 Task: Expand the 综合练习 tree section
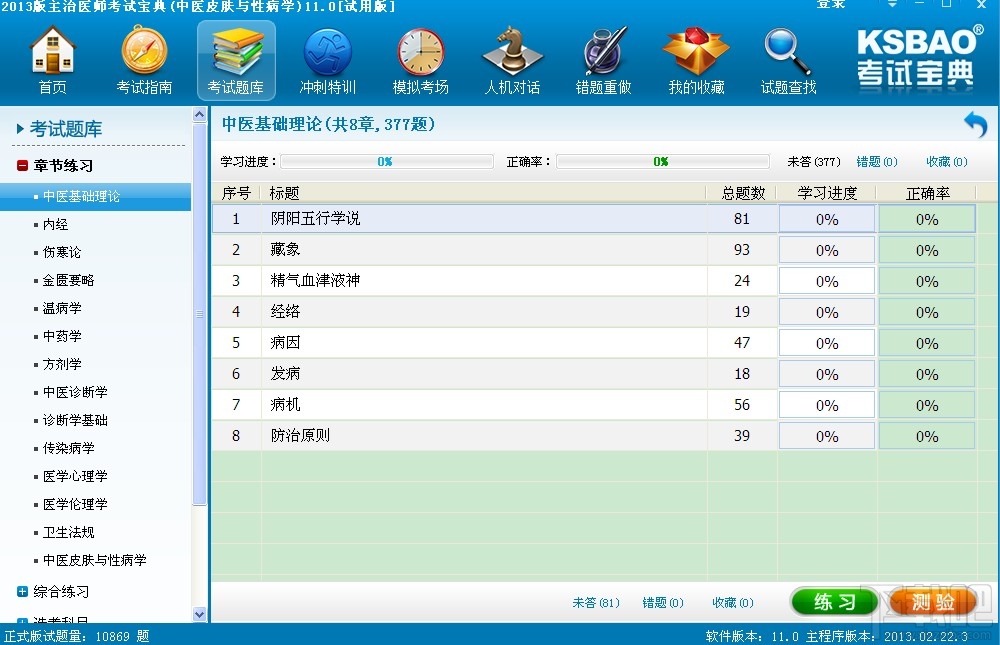point(22,591)
